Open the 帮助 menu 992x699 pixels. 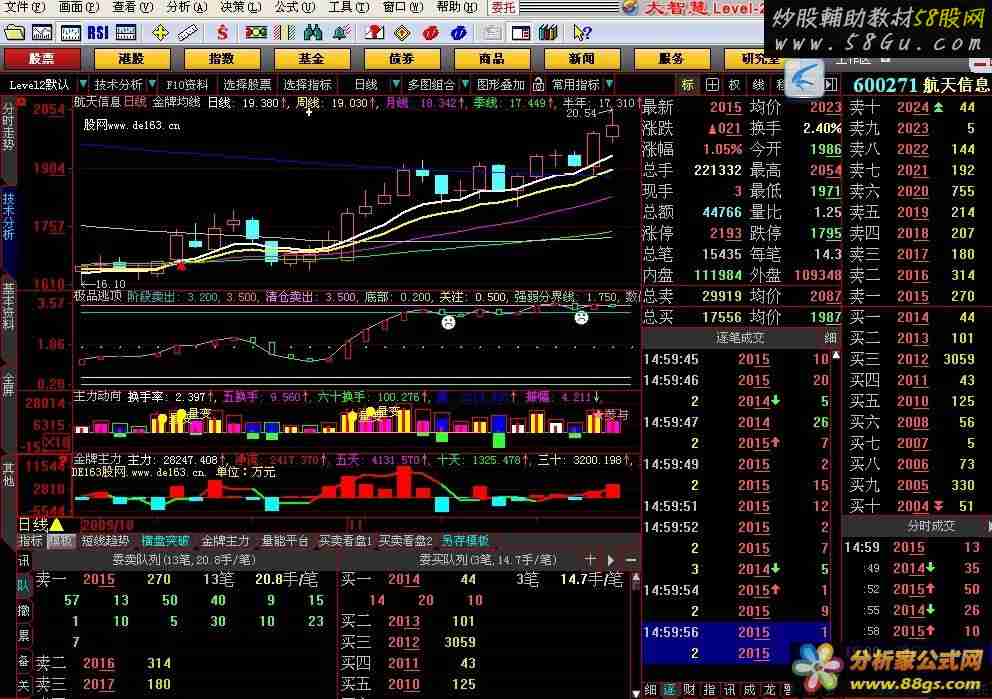[x=457, y=7]
